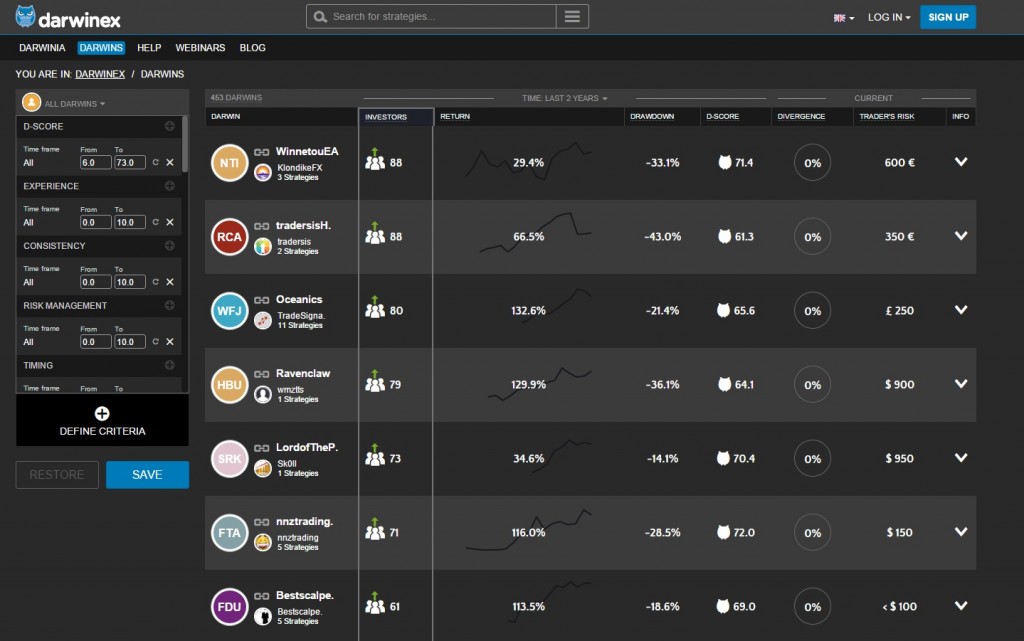The width and height of the screenshot is (1024, 641).
Task: Expand info chevron for WinnetouEA row
Action: [x=961, y=162]
